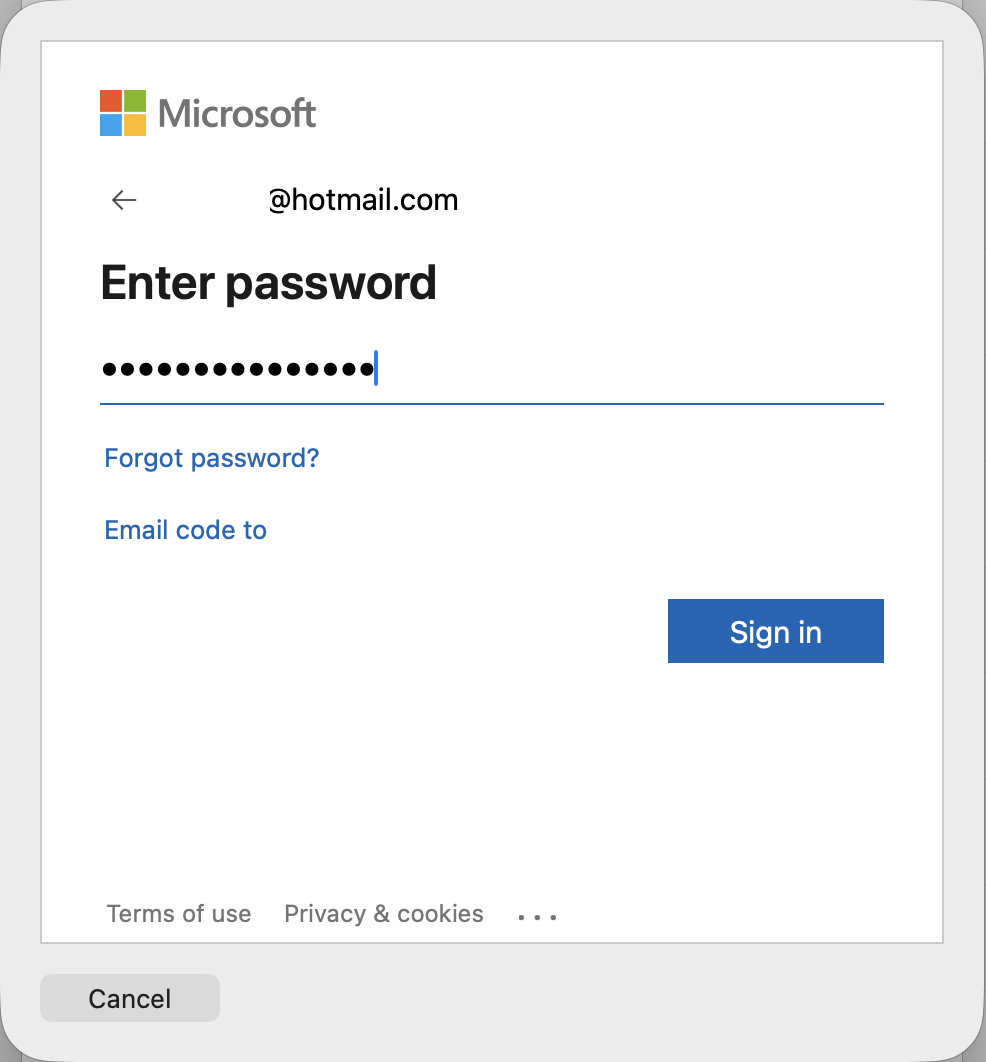This screenshot has width=986, height=1062.
Task: Click the back arrow beside the email
Action: [x=124, y=200]
